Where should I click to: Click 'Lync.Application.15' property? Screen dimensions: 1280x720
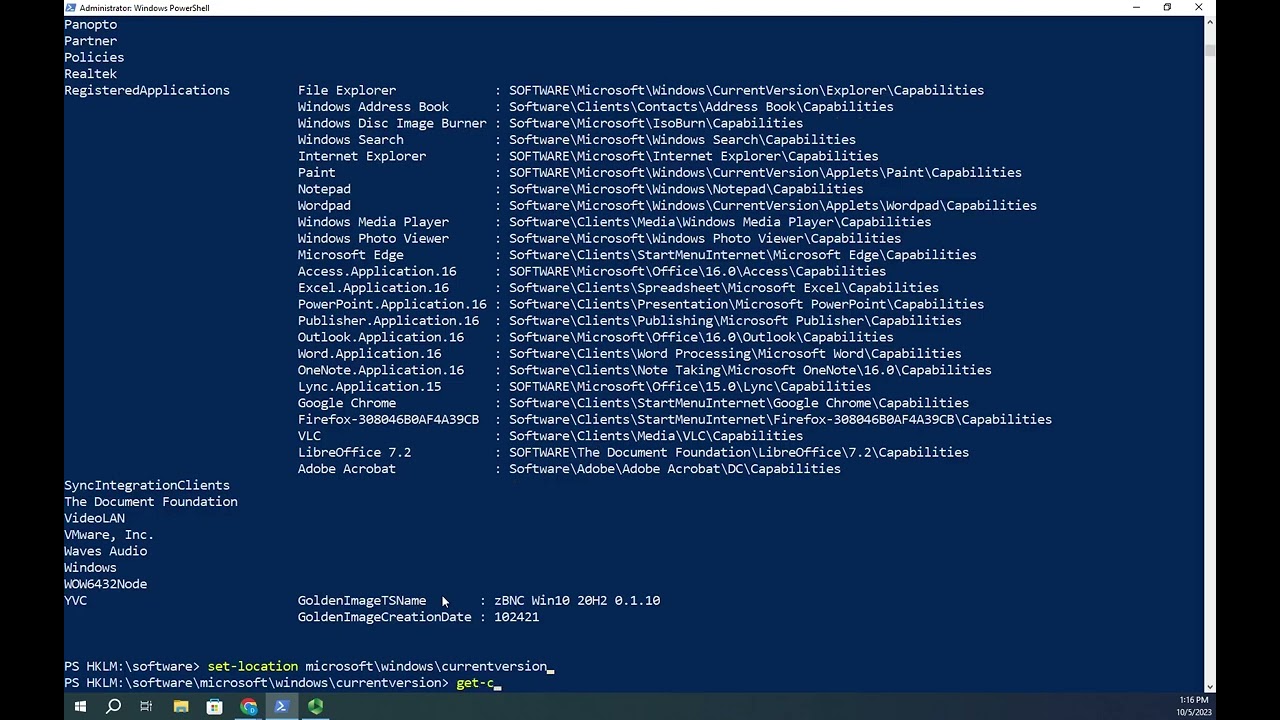coord(369,386)
